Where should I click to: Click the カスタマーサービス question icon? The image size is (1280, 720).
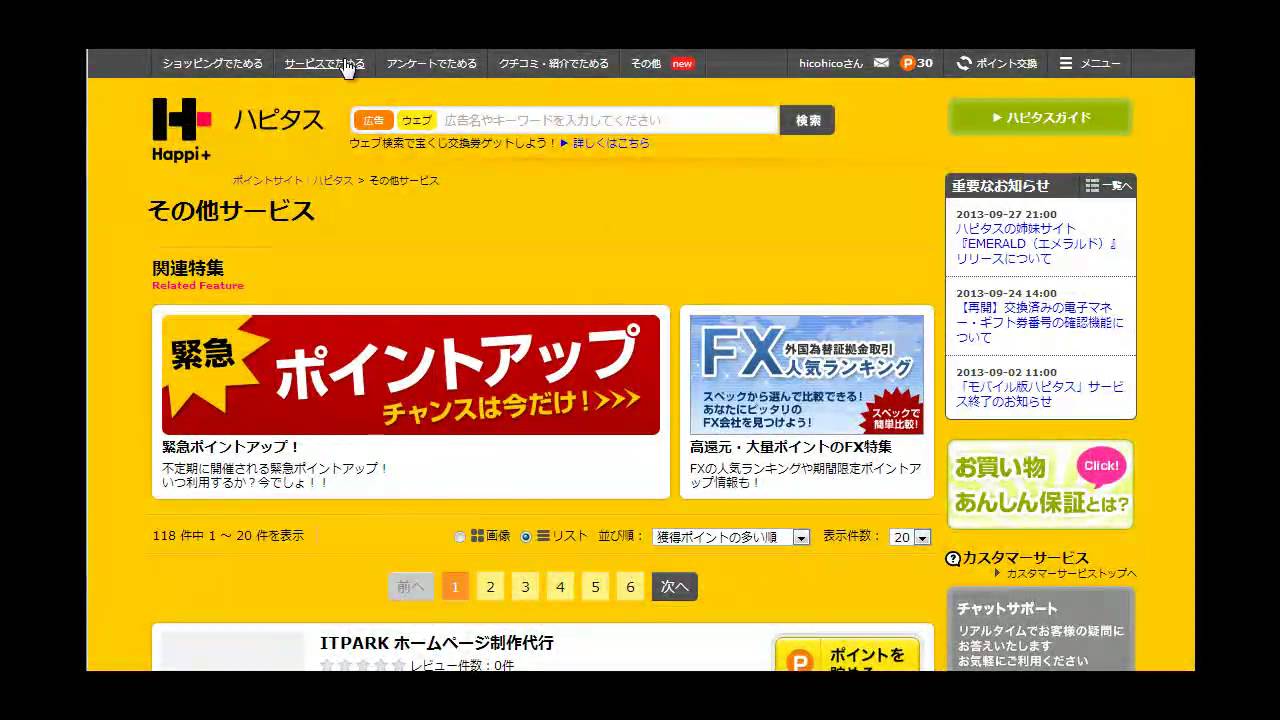pyautogui.click(x=953, y=559)
